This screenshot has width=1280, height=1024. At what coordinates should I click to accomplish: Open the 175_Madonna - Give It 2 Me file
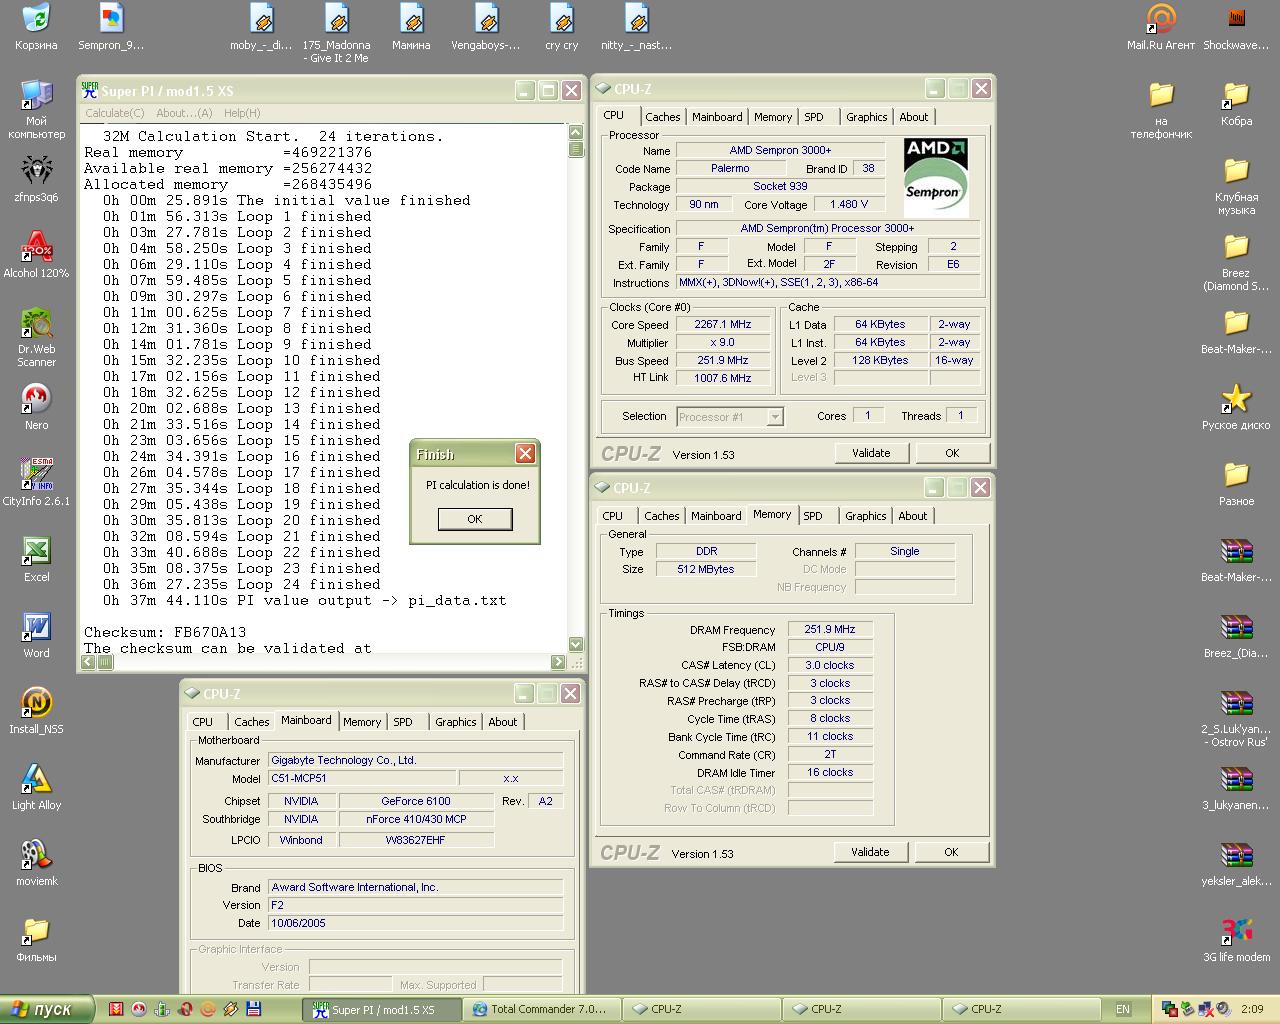coord(336,33)
